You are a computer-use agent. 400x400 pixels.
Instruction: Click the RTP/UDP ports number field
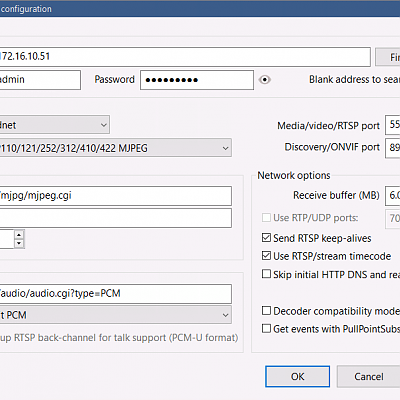pos(393,218)
